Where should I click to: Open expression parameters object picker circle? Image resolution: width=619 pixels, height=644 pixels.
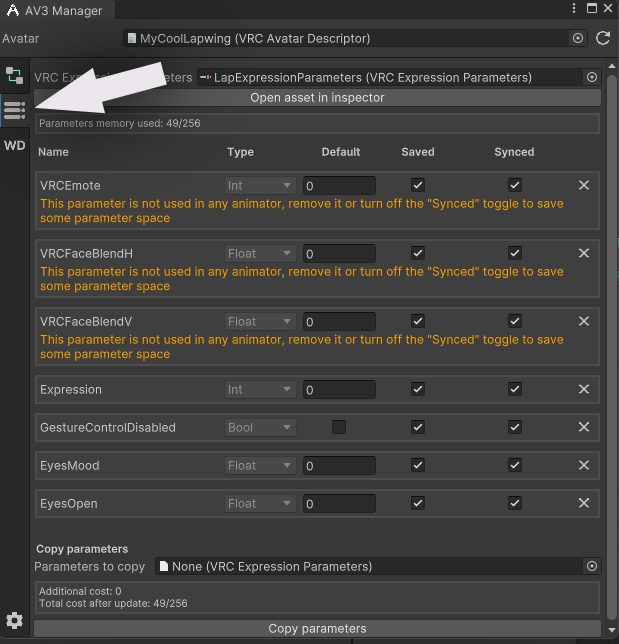point(592,77)
